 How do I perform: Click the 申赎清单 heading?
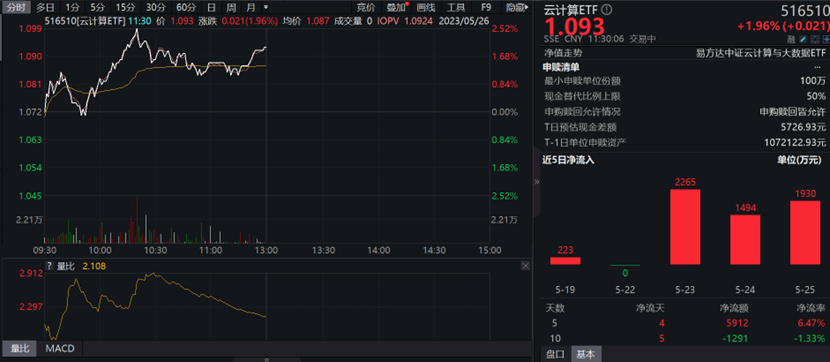coord(562,67)
